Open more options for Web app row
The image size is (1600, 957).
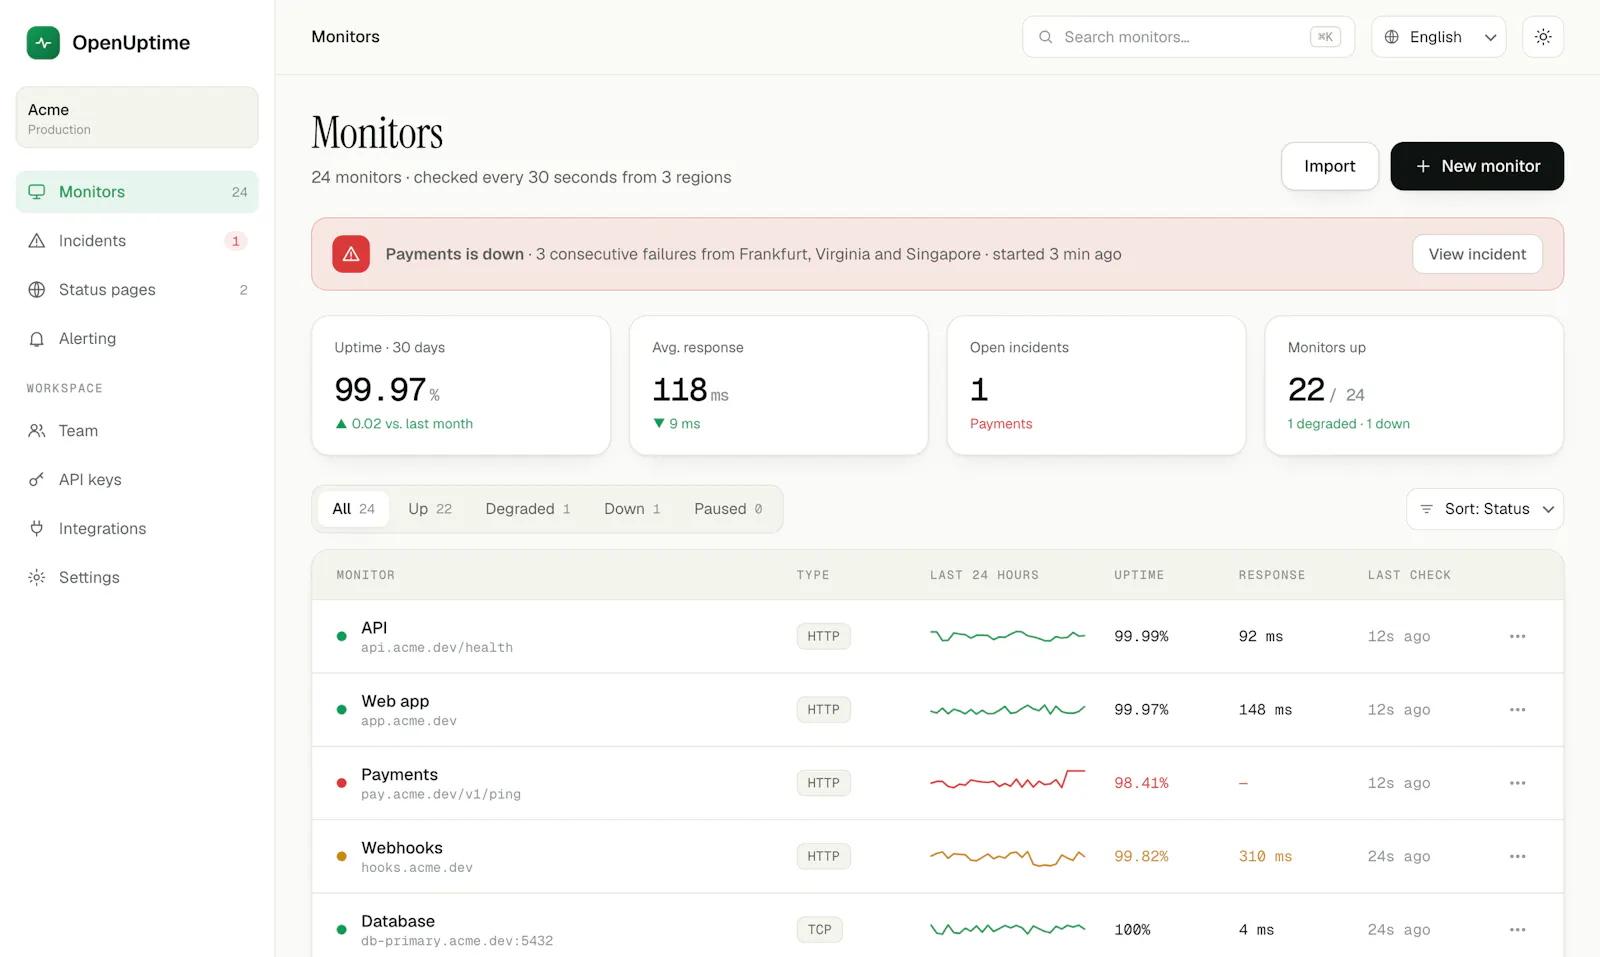tap(1517, 710)
